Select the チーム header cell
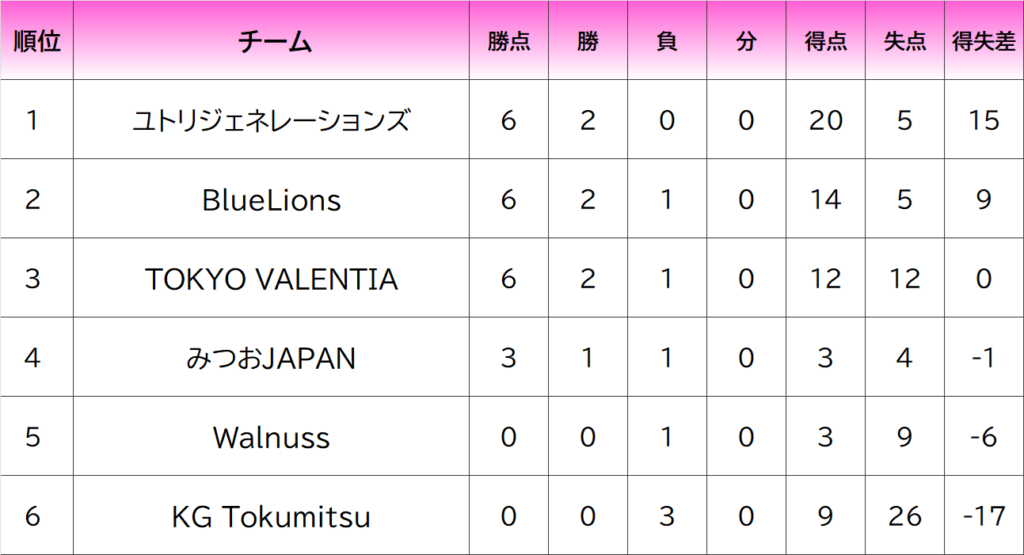The image size is (1024, 555). coord(271,40)
